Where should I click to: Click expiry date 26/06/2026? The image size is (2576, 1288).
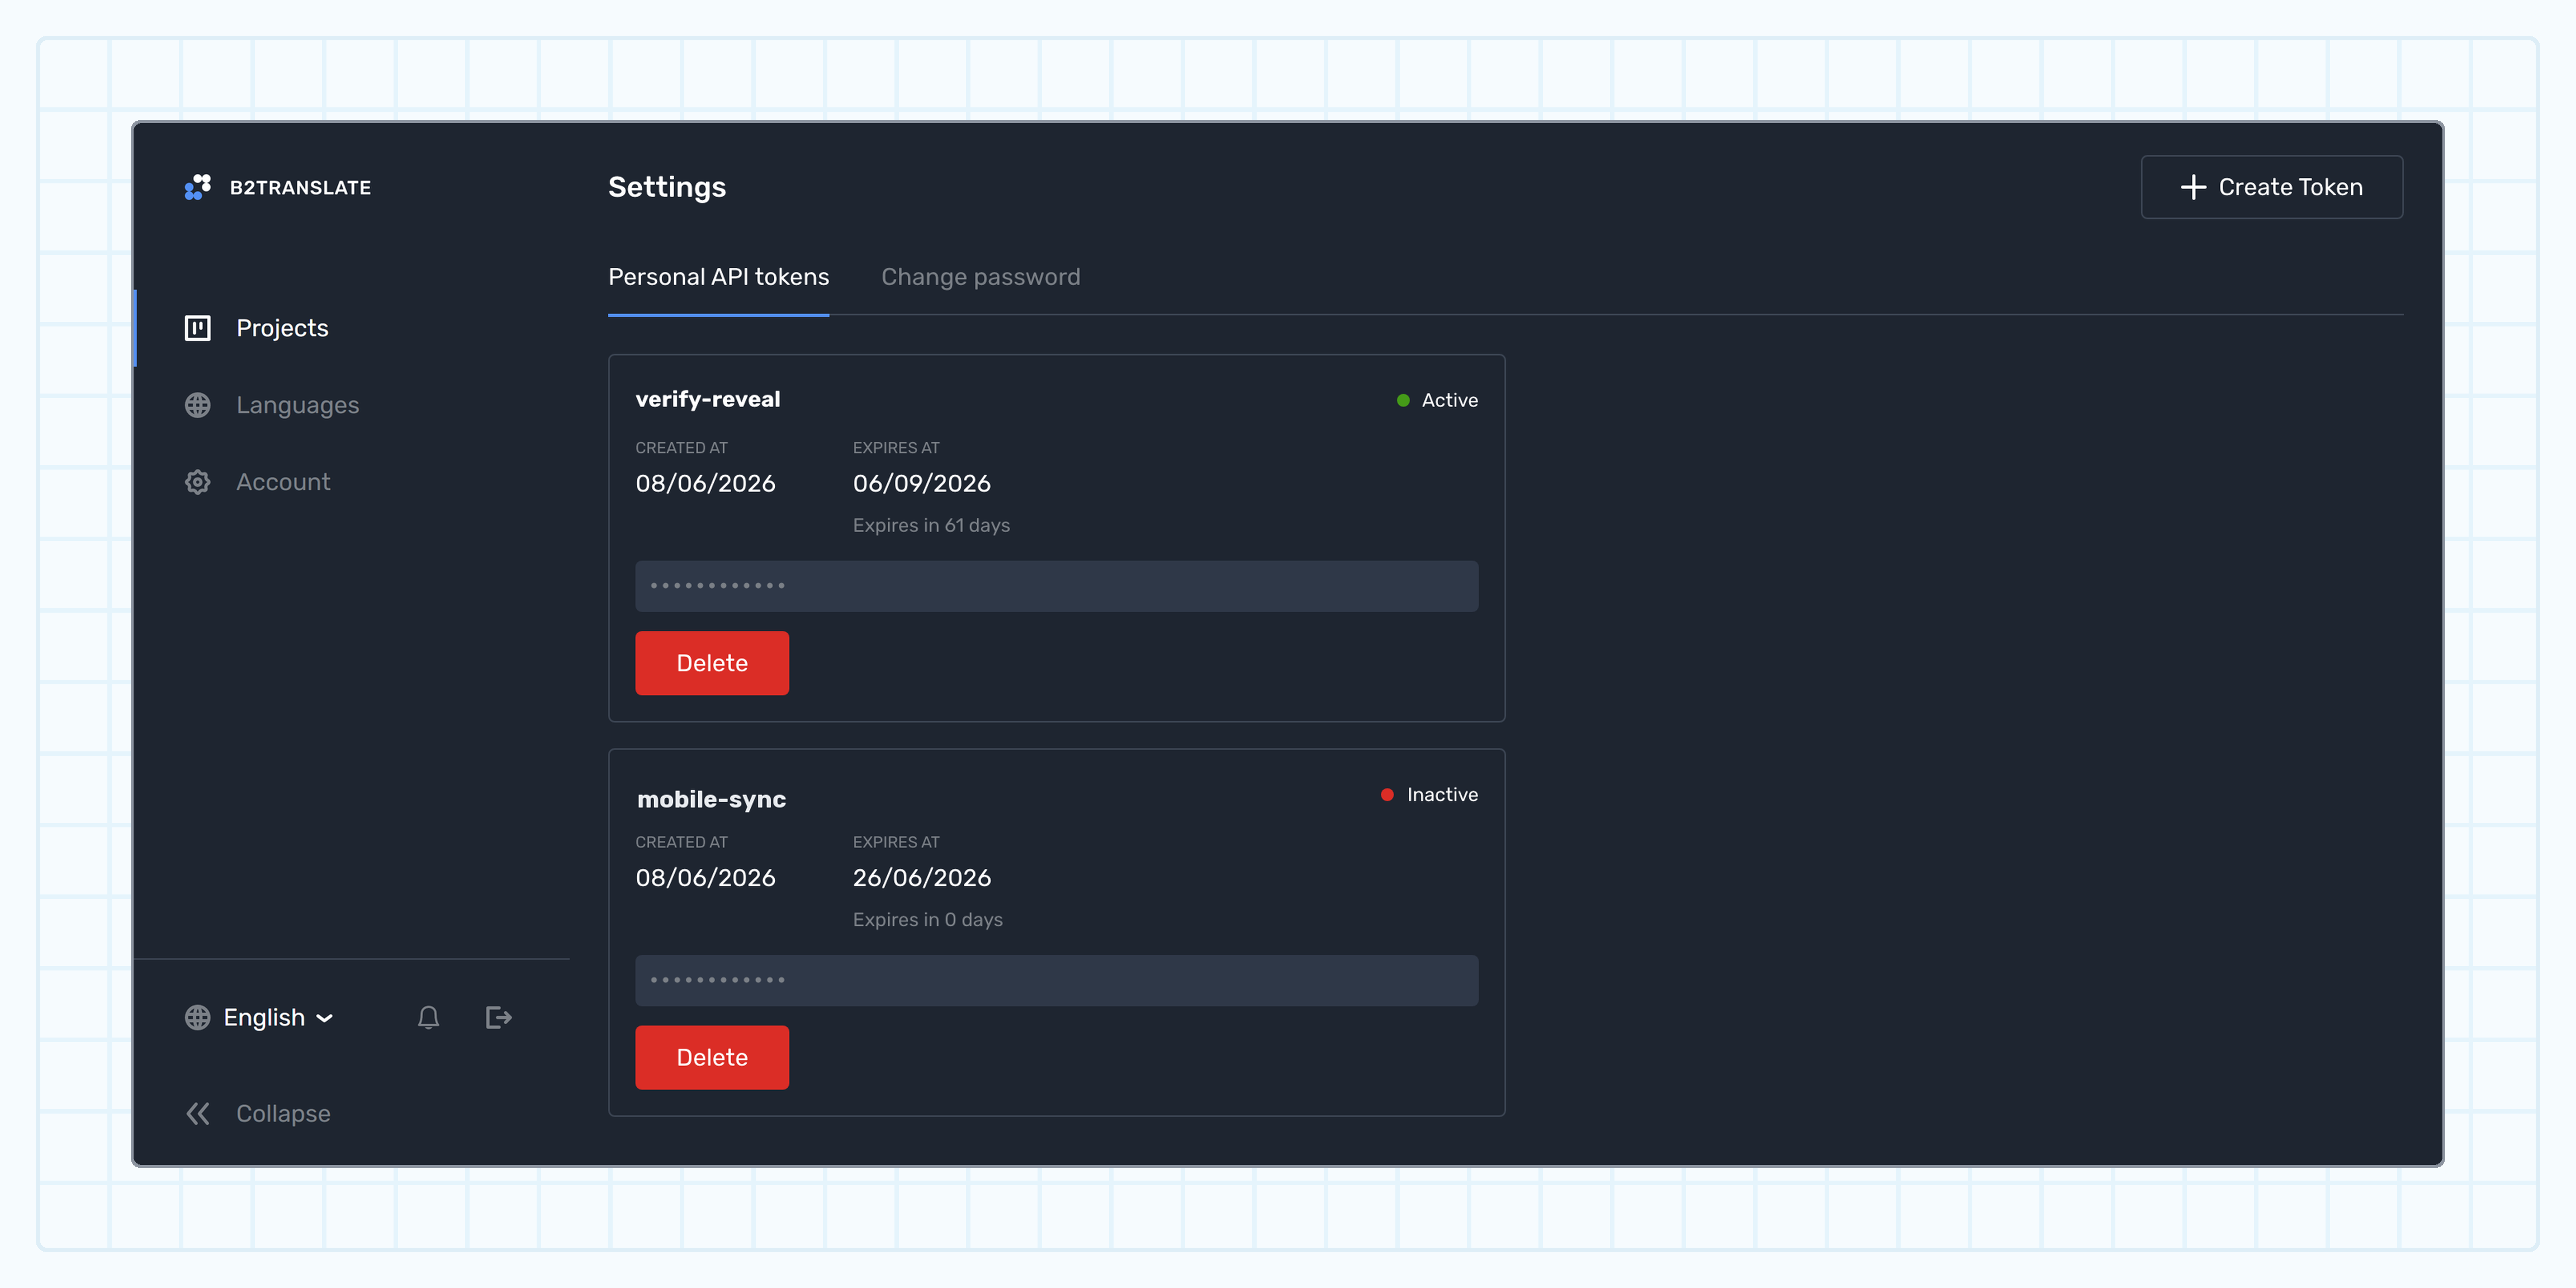[922, 877]
